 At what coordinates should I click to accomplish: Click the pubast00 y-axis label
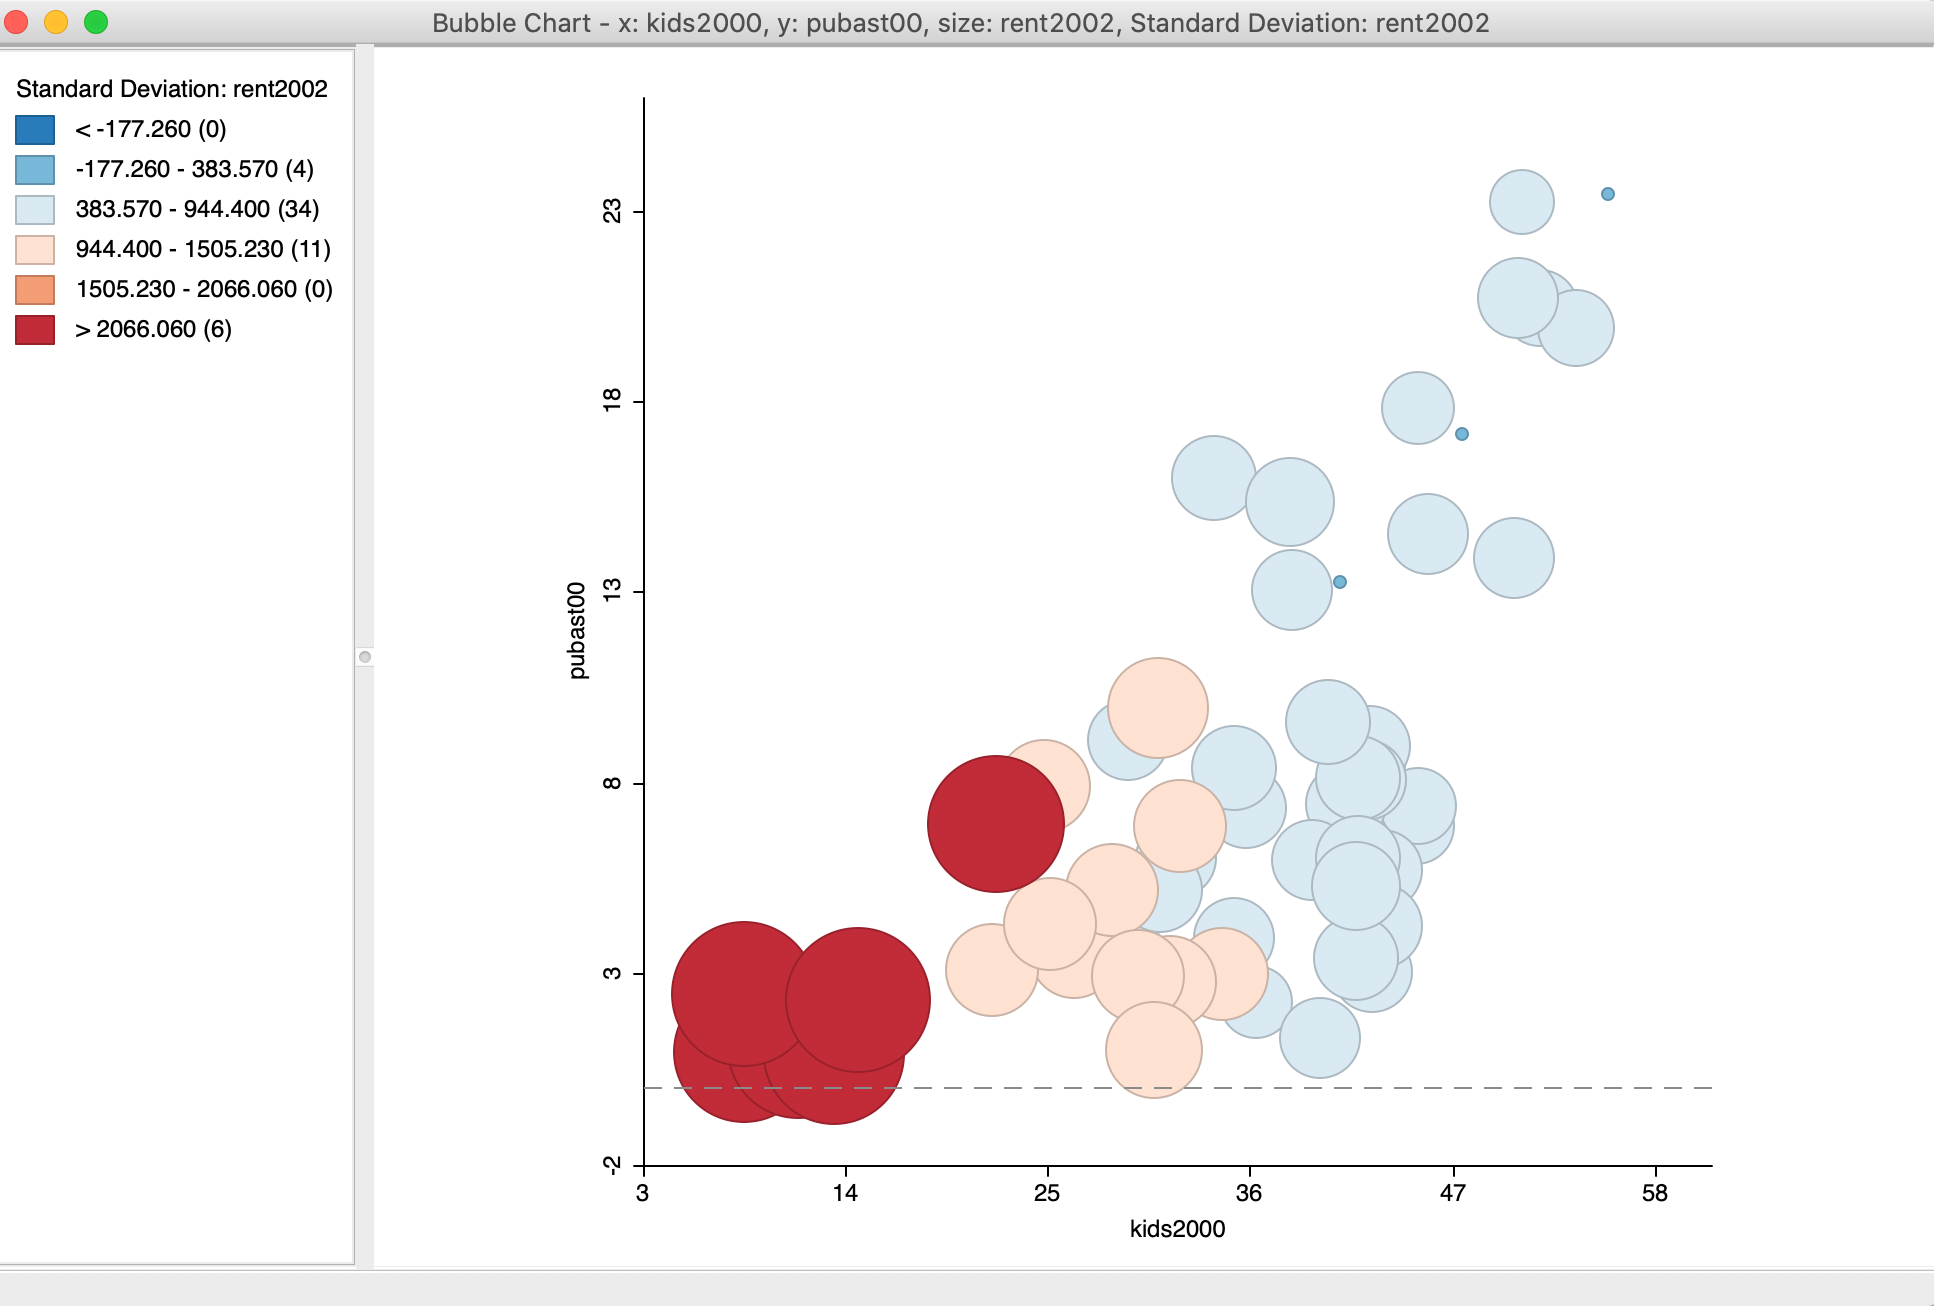tap(577, 630)
